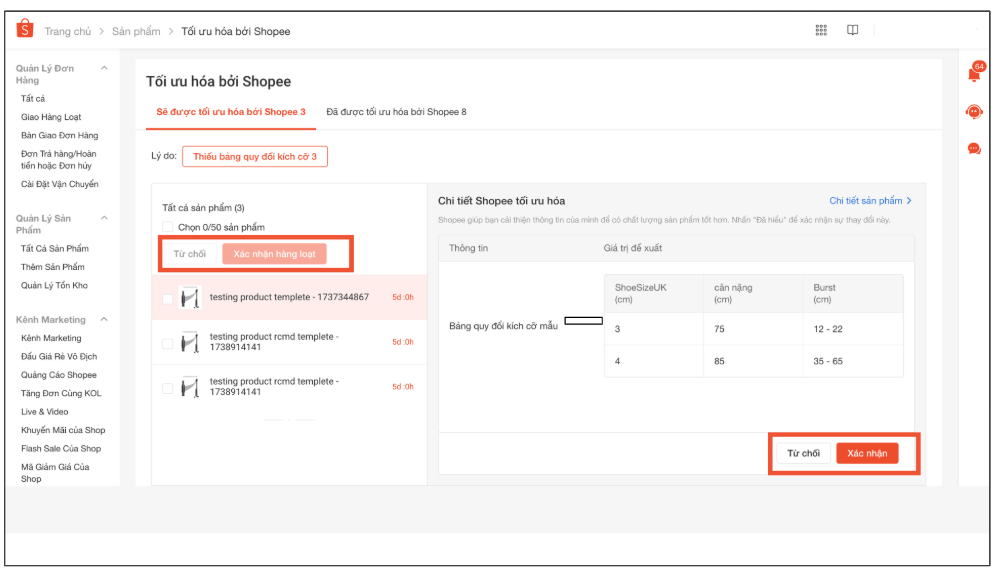Screen dimensions: 997x573
Task: Select filter 'Thiếu bảng quy đổi kích cỡ 3'
Action: (255, 156)
